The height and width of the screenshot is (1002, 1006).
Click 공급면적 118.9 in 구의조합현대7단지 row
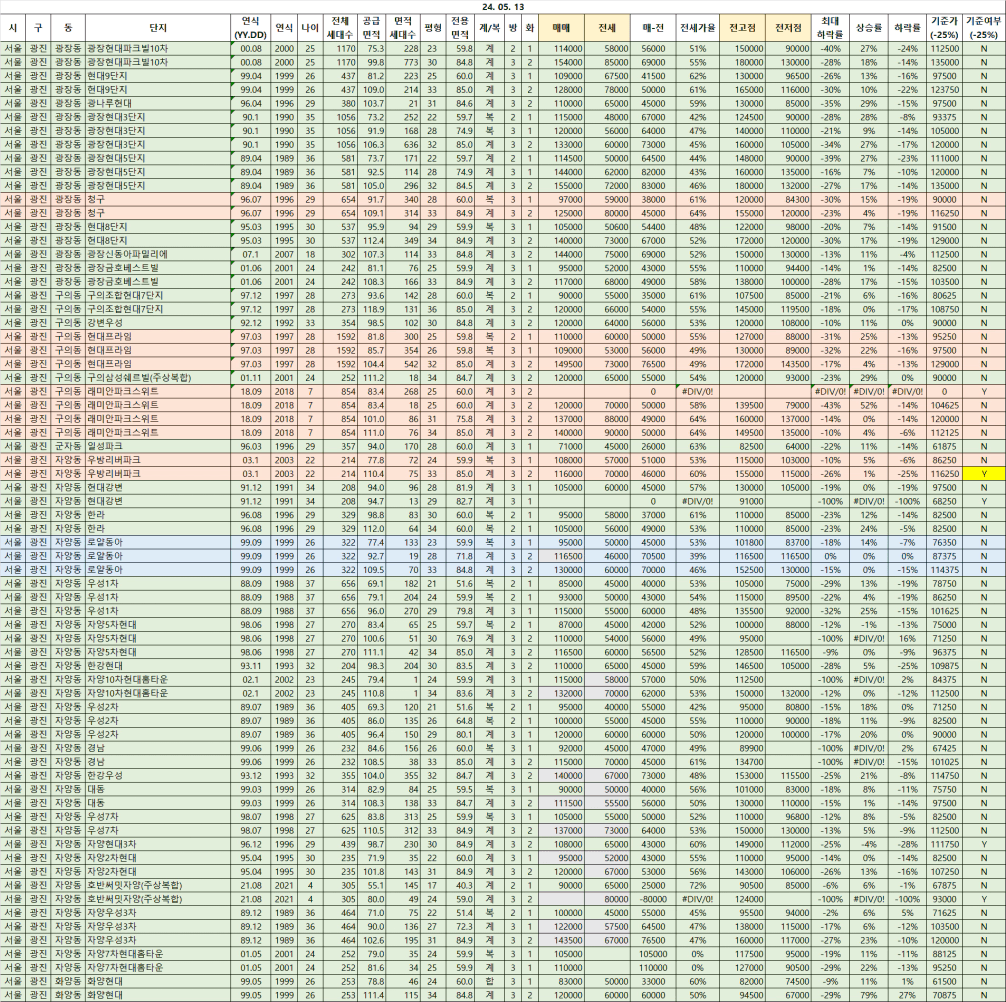[371, 309]
